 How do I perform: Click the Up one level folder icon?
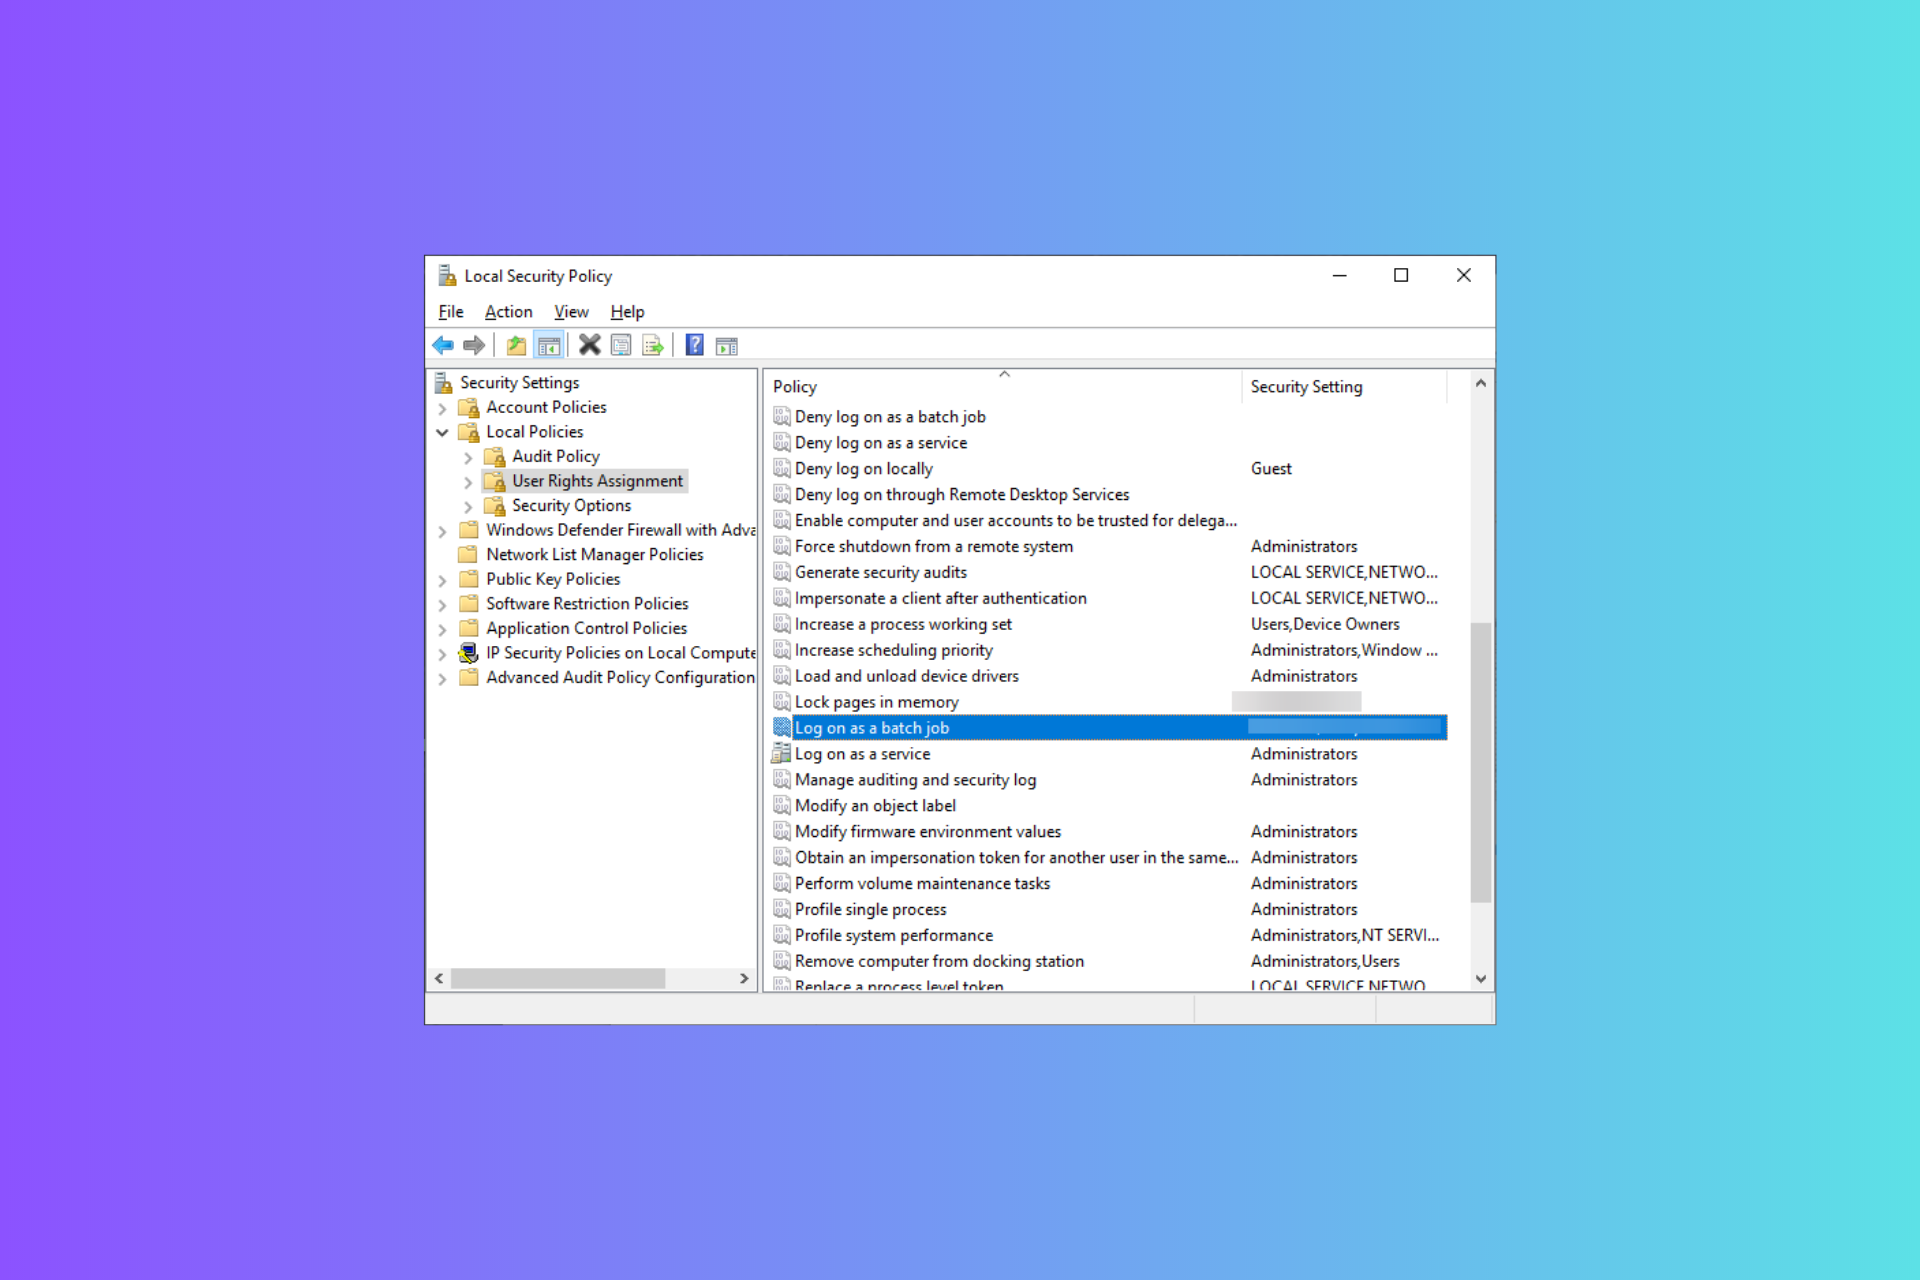516,345
